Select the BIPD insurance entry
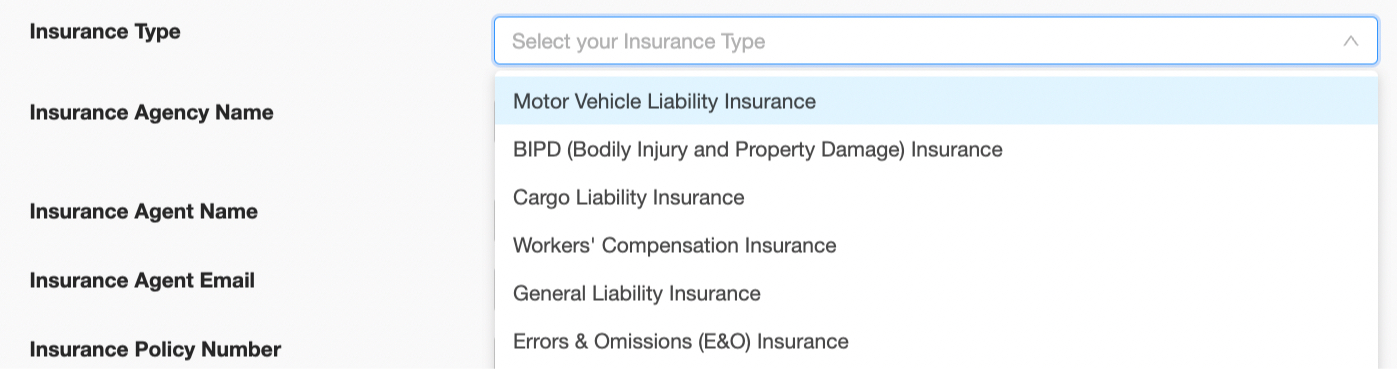The height and width of the screenshot is (369, 1397). 936,149
